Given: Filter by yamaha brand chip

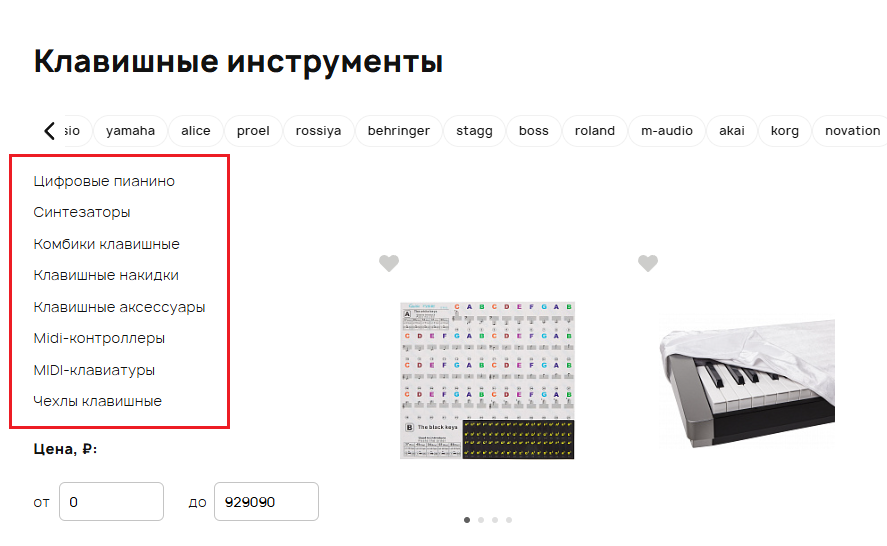Looking at the screenshot, I should click(130, 131).
